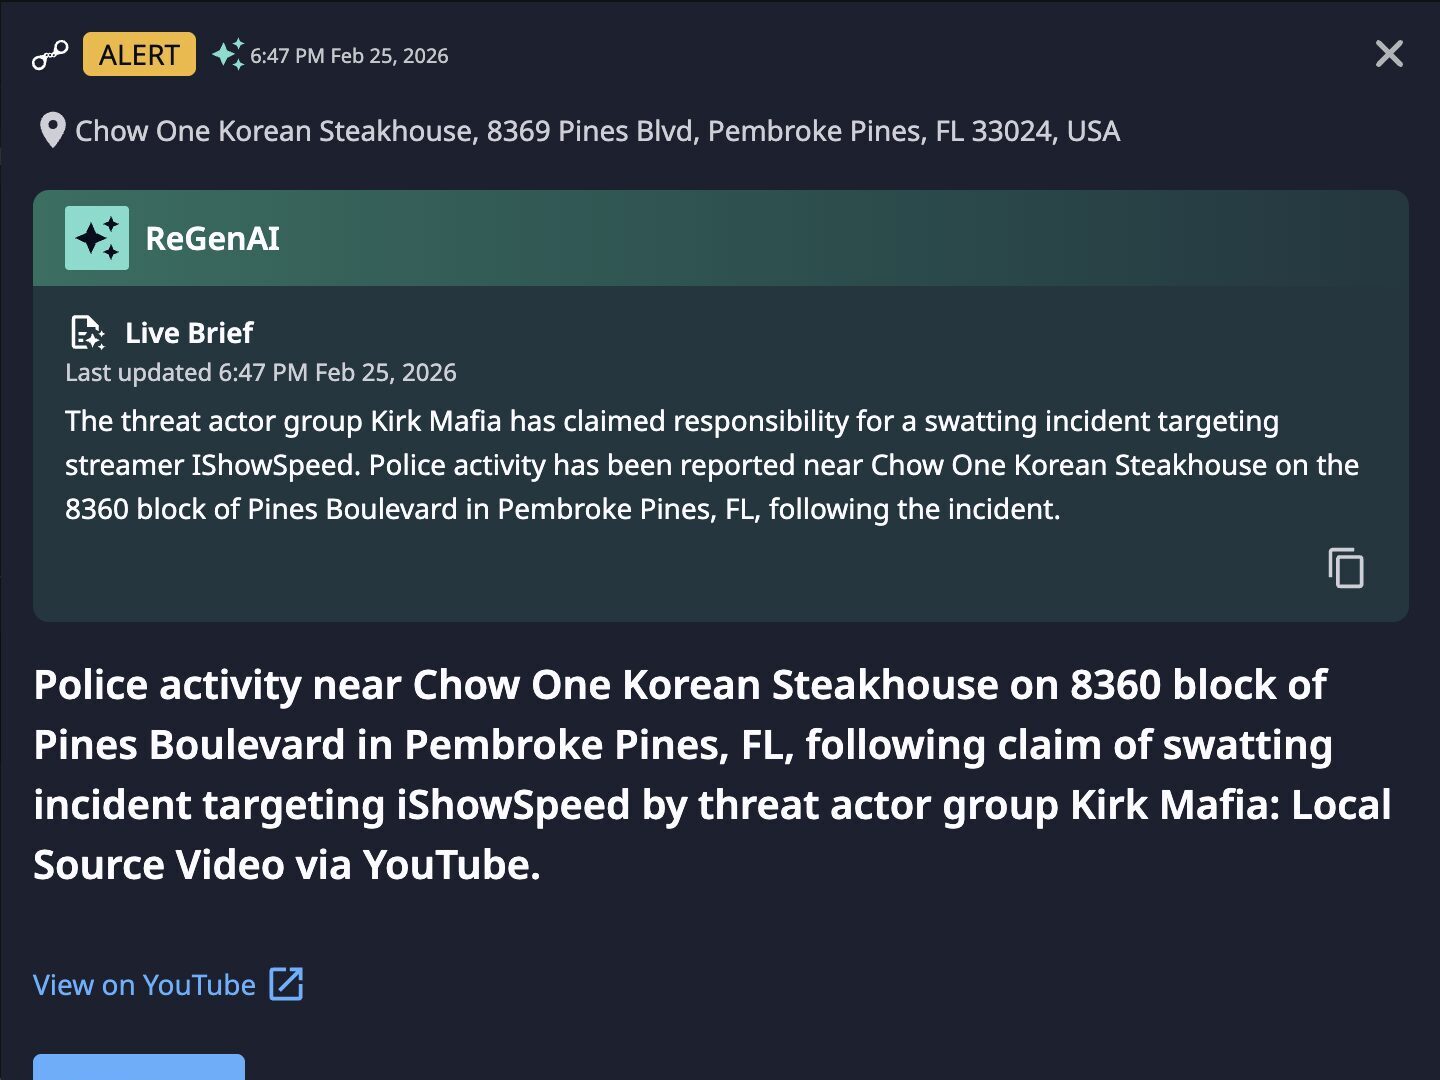Viewport: 1440px width, 1080px height.
Task: Click the 6:47 PM Feb 25 alert timestamp
Action: coord(349,56)
